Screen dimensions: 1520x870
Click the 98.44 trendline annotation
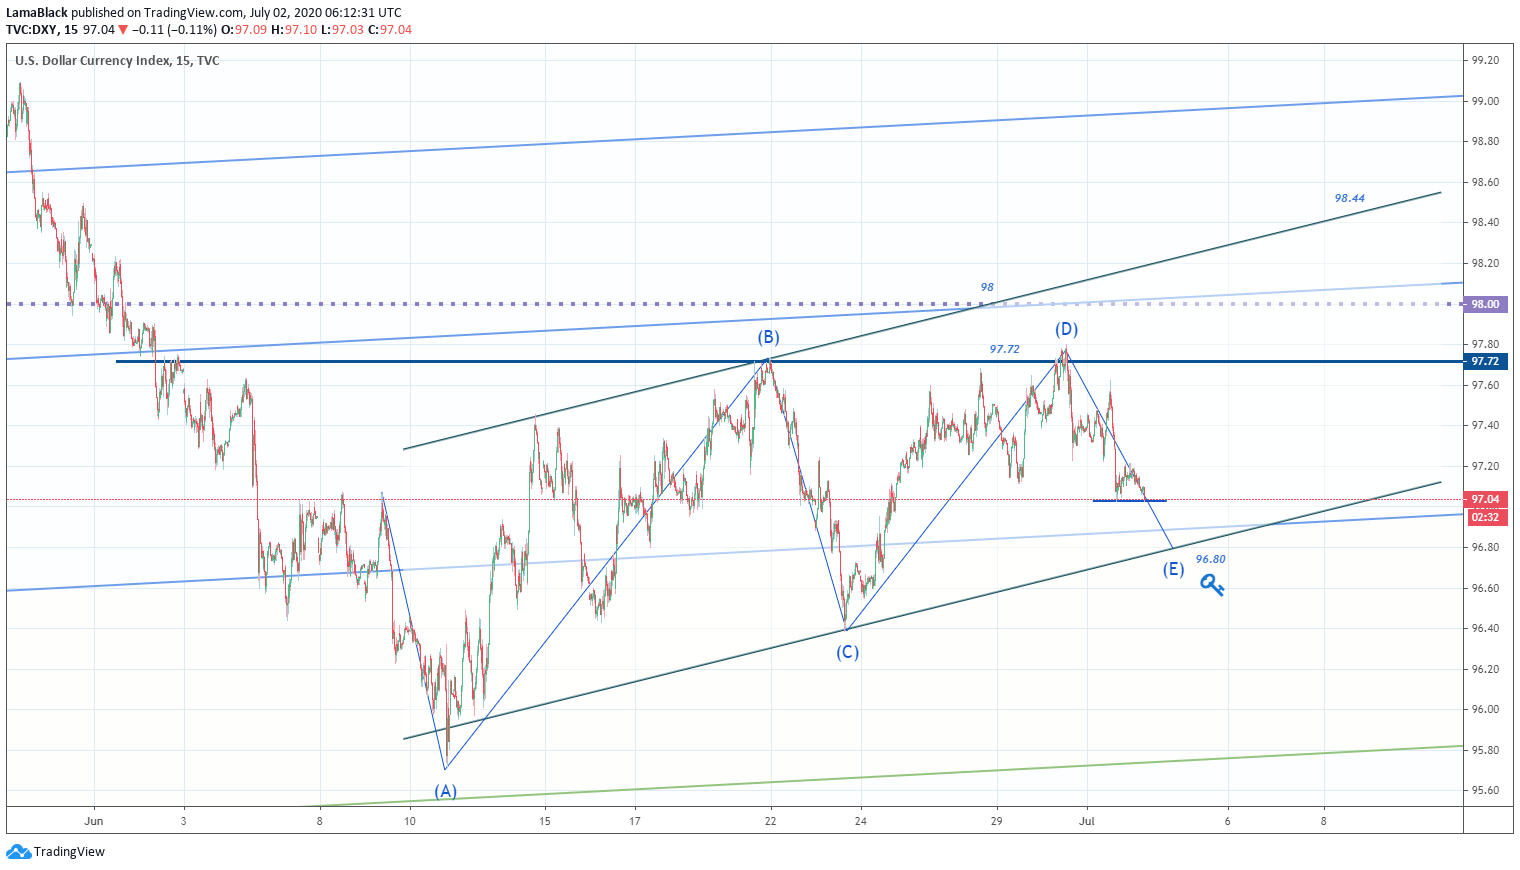[1349, 198]
